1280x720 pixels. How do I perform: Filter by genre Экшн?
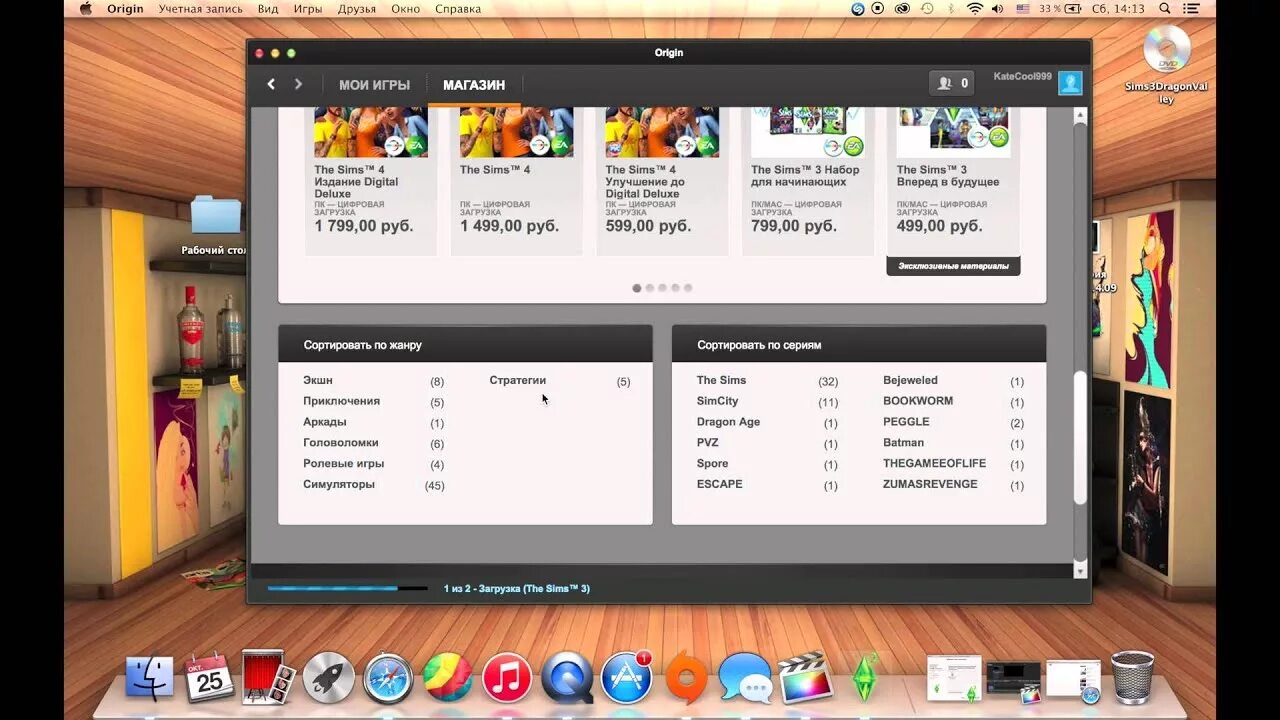point(318,380)
